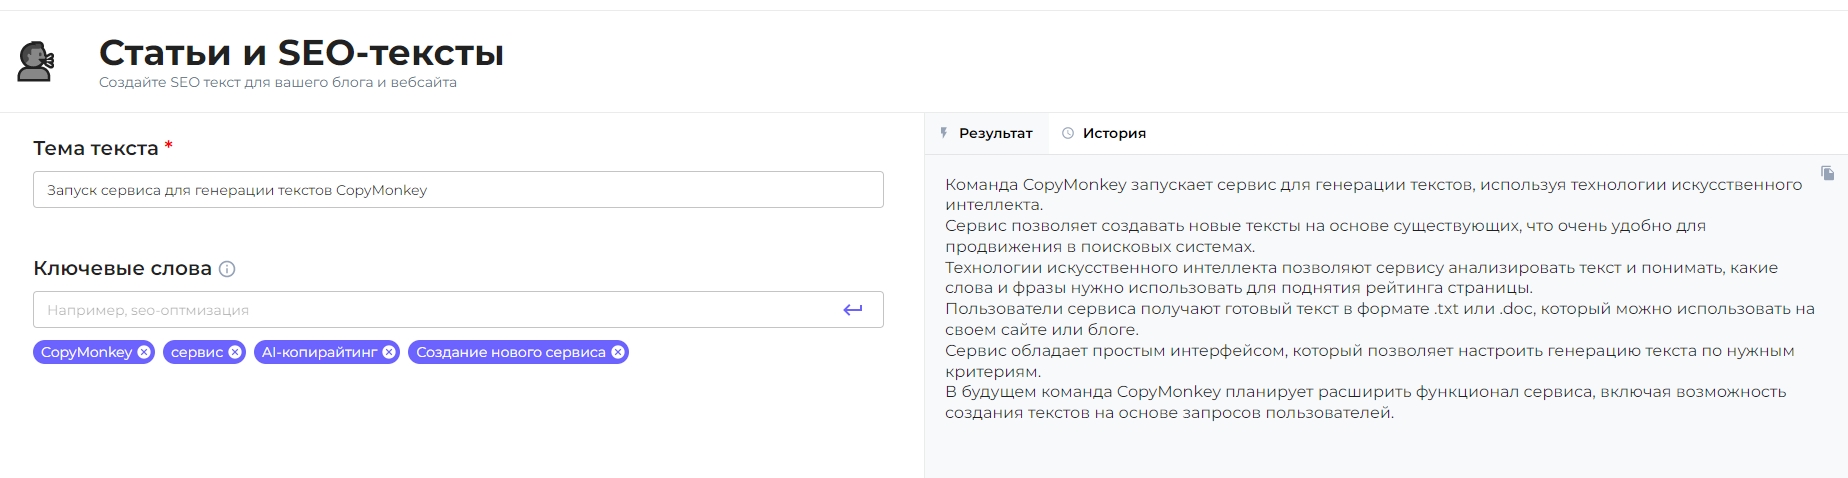Open the История tab
The height and width of the screenshot is (478, 1848).
[x=1104, y=133]
